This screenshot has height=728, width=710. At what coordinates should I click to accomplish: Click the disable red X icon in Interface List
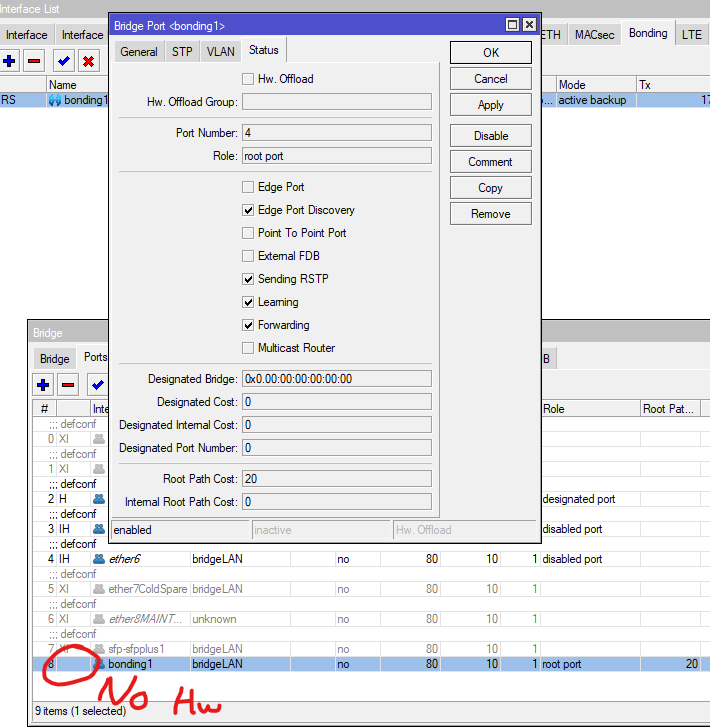pyautogui.click(x=88, y=61)
